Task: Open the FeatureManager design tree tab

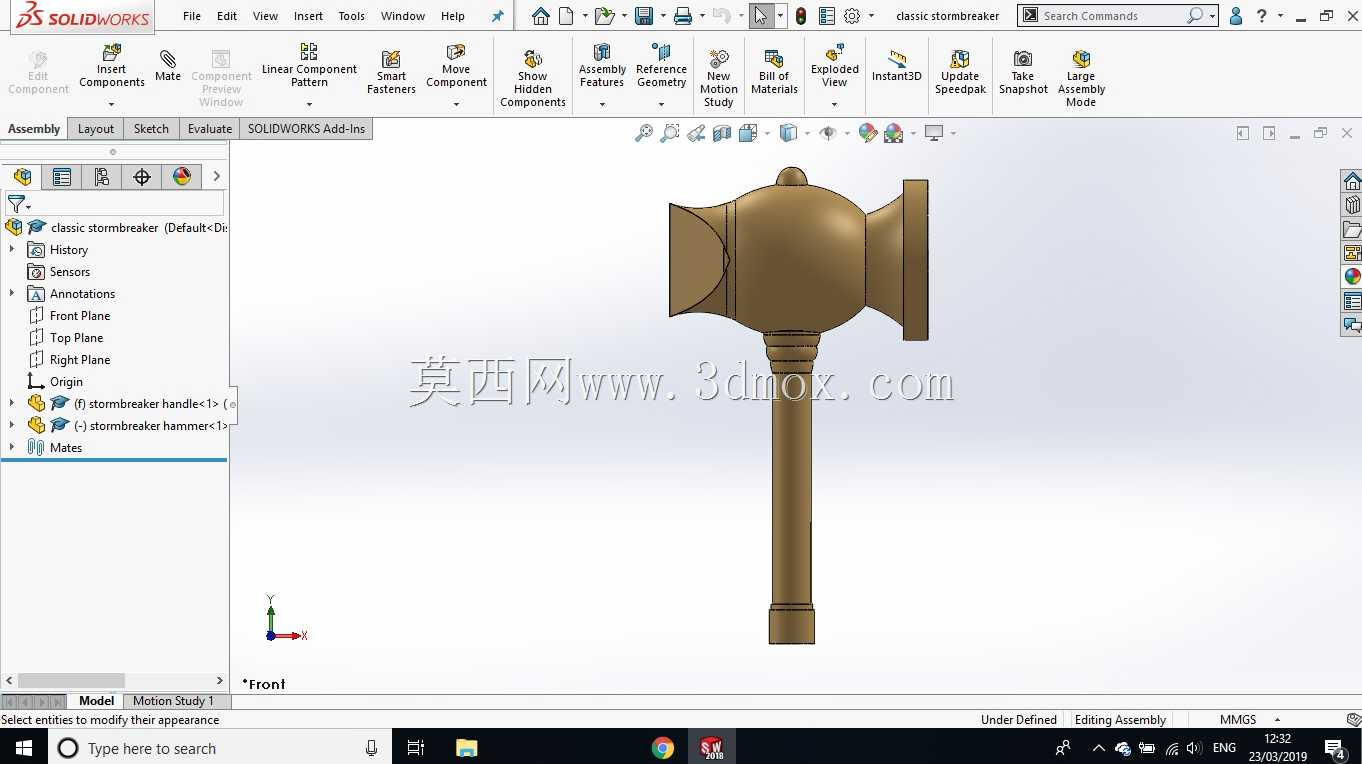Action: point(22,177)
